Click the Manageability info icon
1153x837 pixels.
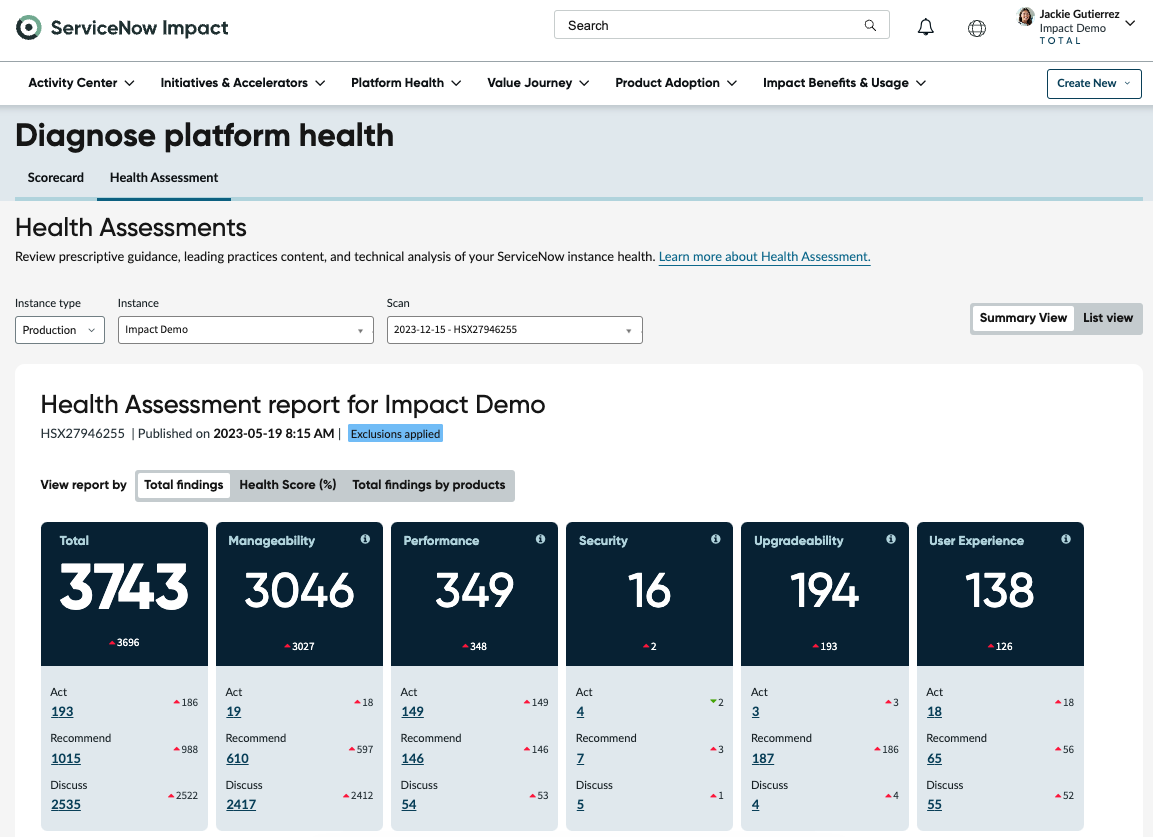(365, 539)
